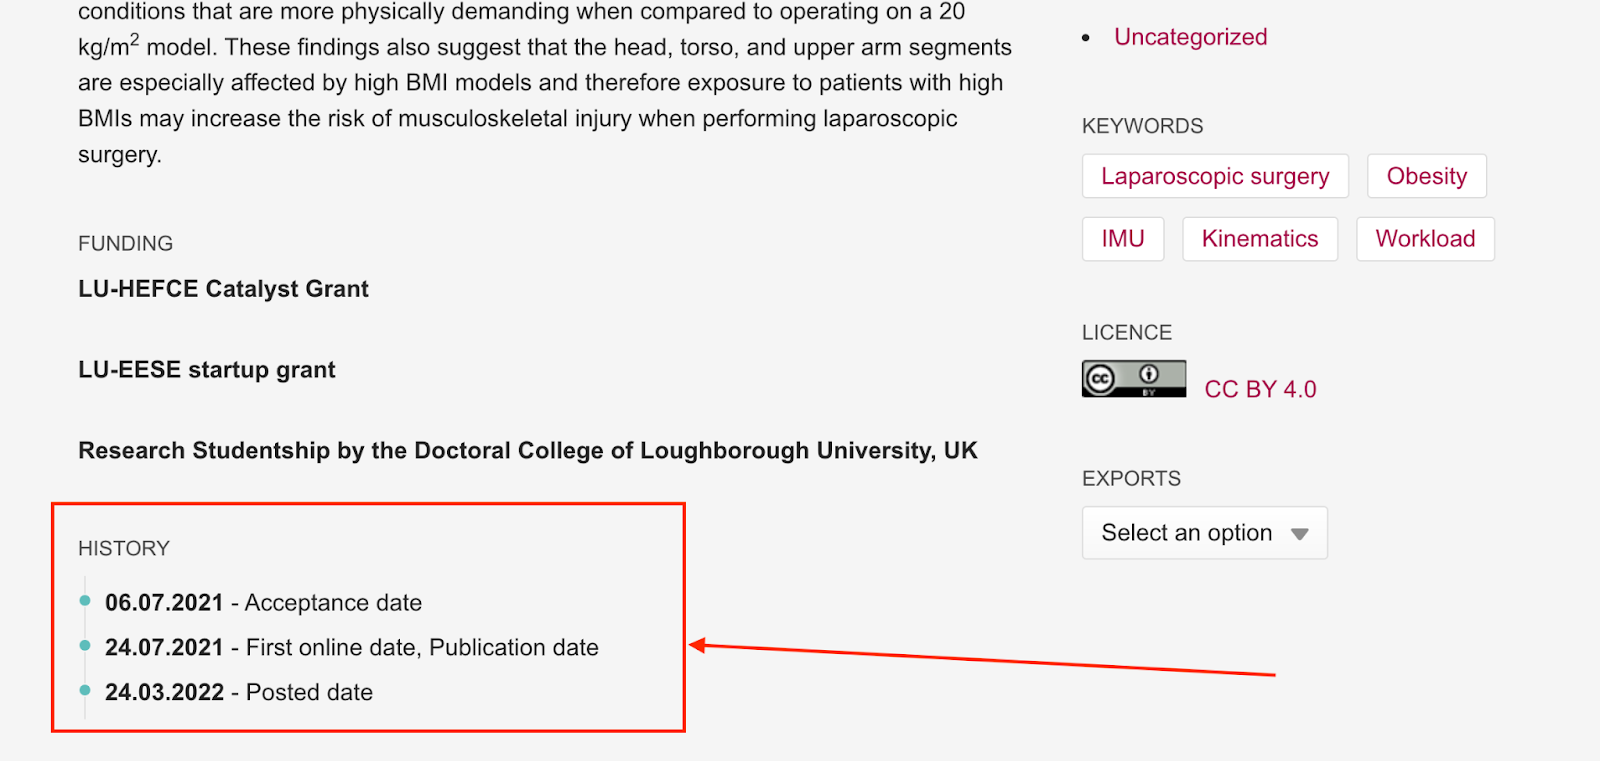Choose the Obesity keyword tag
Image resolution: width=1600 pixels, height=761 pixels.
pyautogui.click(x=1426, y=176)
